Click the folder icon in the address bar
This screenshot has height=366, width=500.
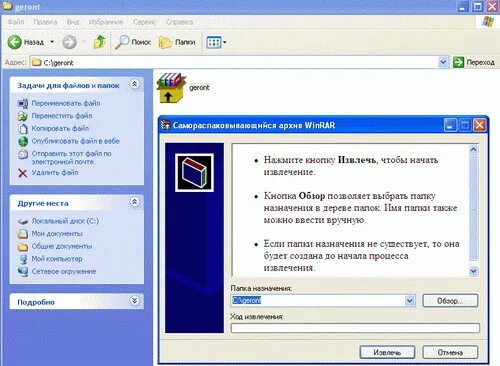(36, 62)
